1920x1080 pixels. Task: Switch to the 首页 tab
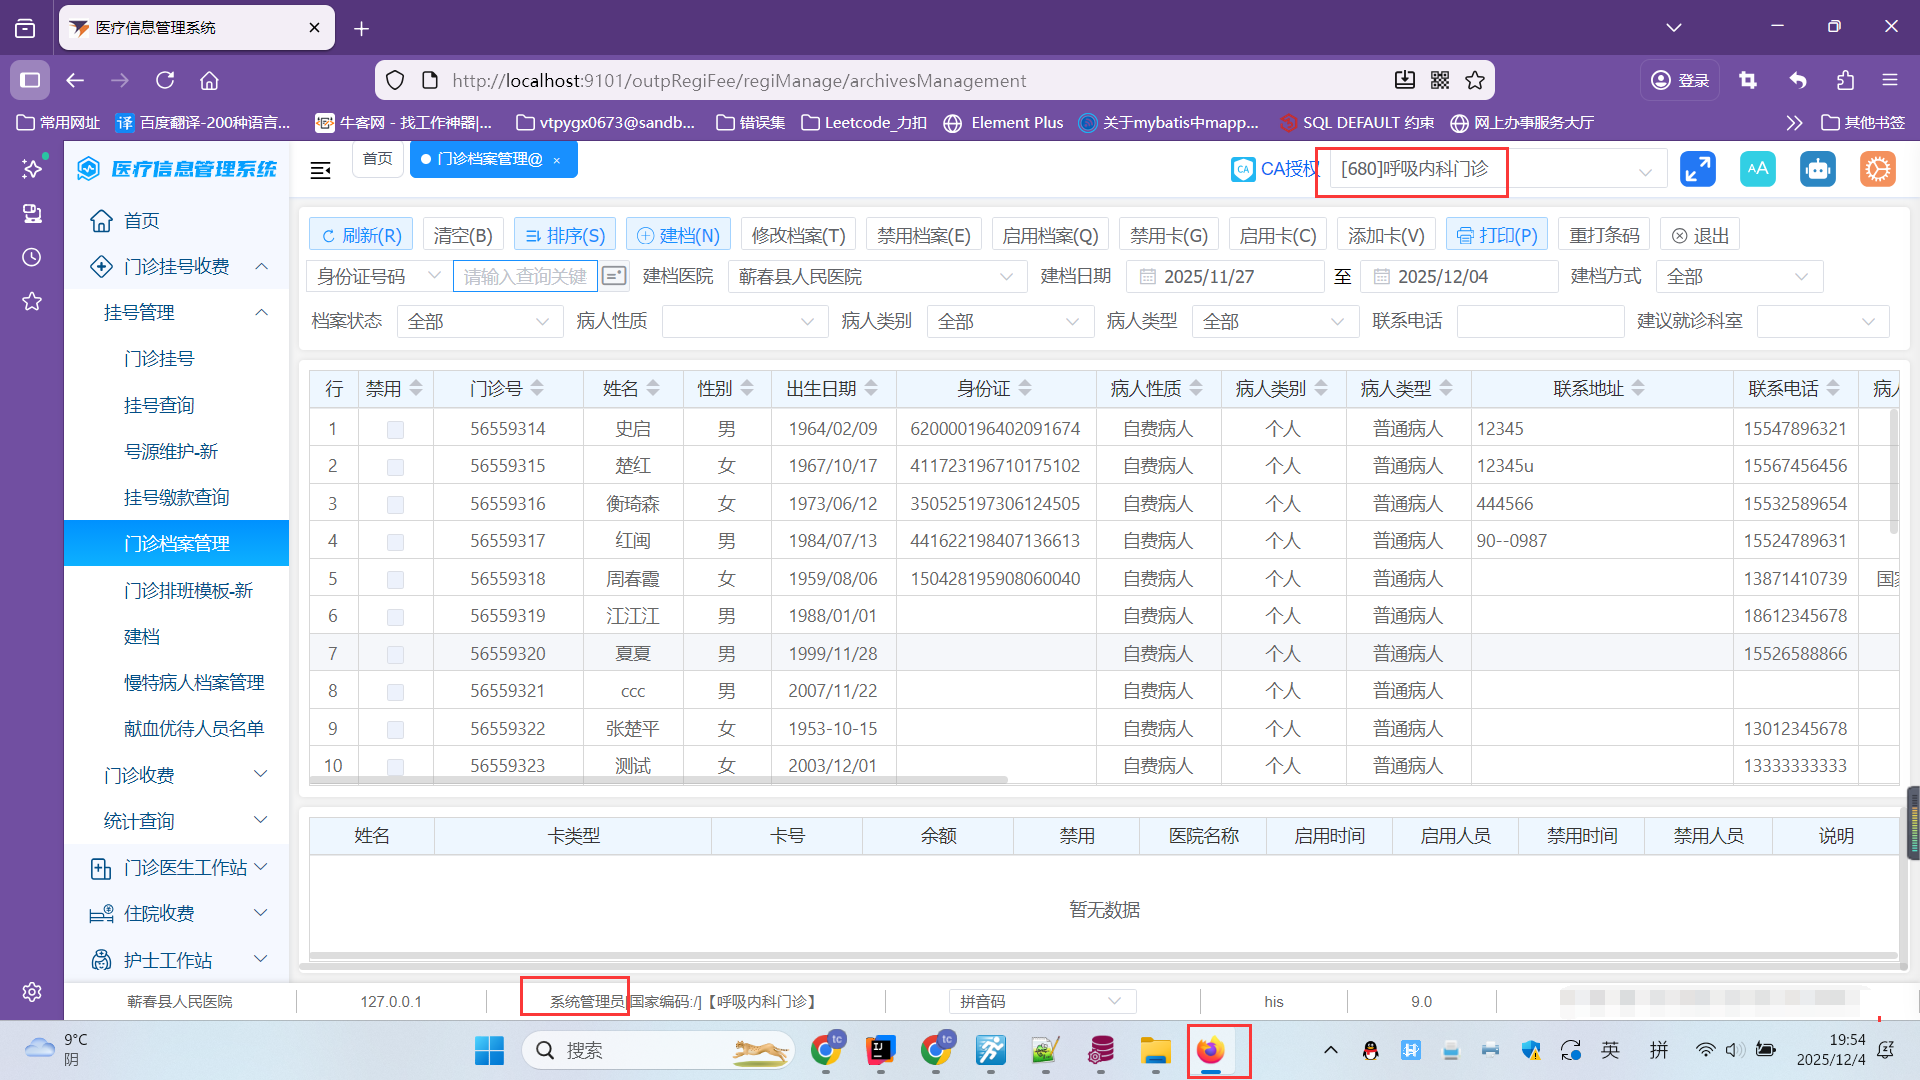tap(377, 159)
